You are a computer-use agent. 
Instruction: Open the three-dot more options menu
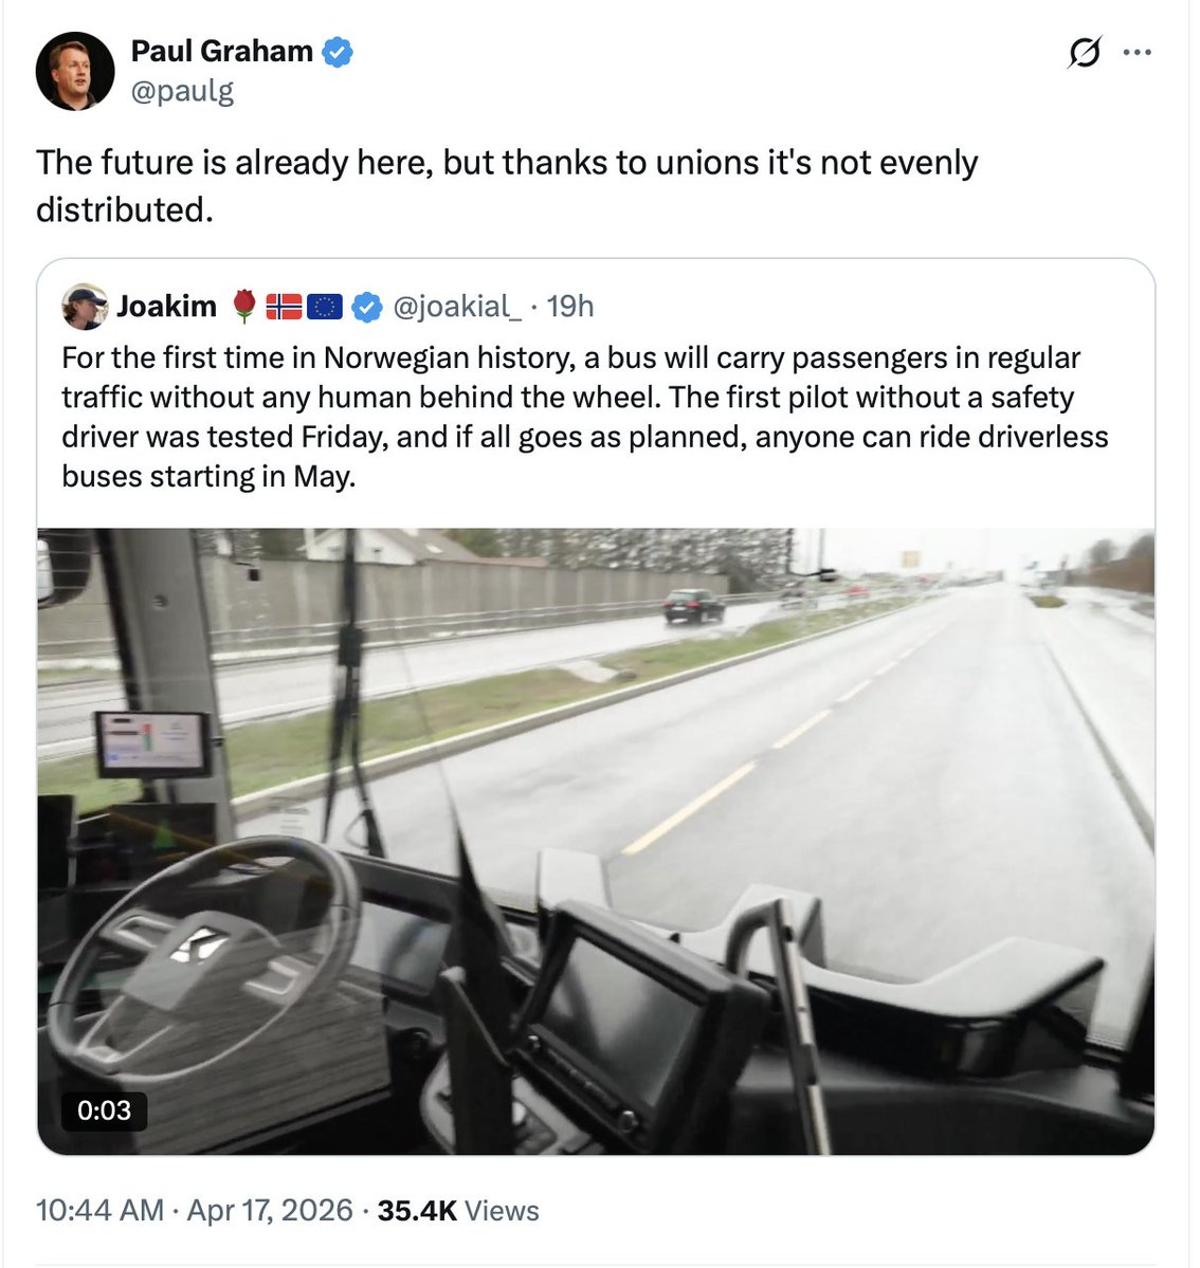point(1137,52)
